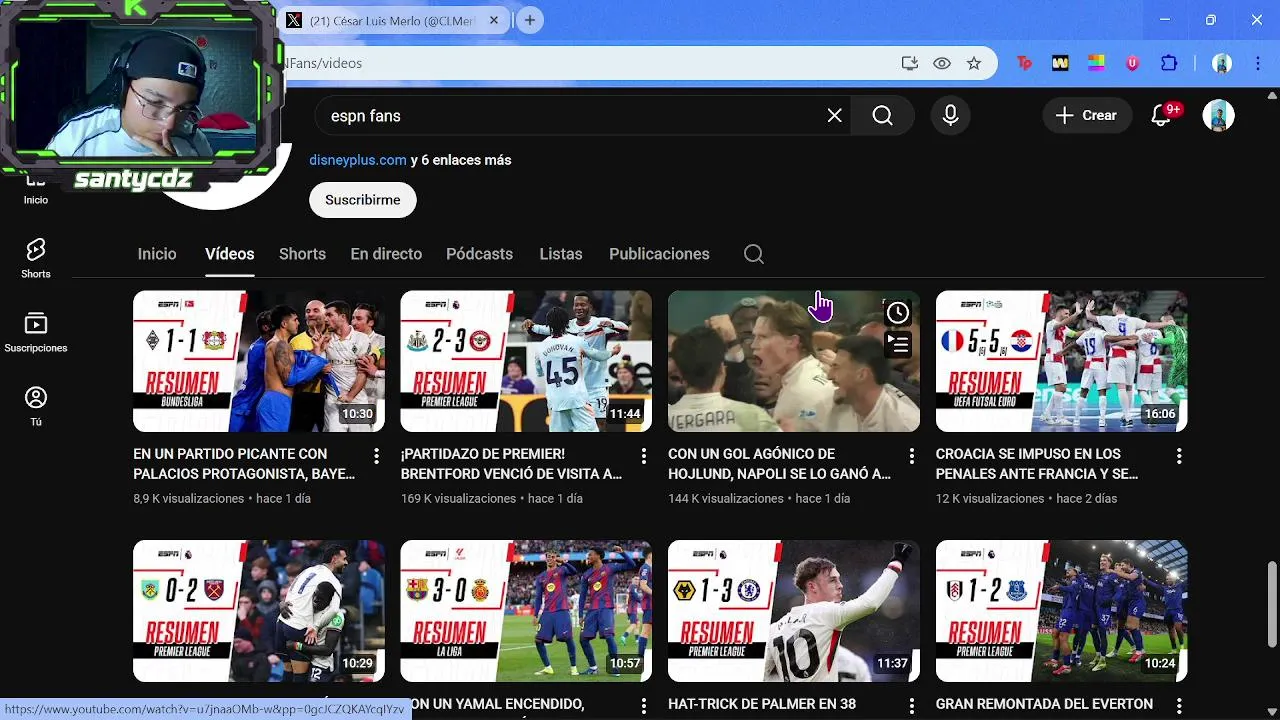Click the search magnifier button
The height and width of the screenshot is (720, 1280).
click(882, 116)
